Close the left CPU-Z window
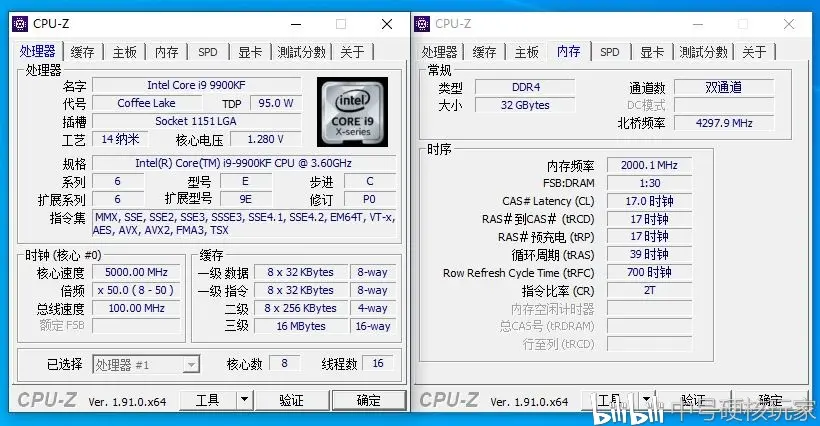The image size is (820, 426). (x=387, y=24)
